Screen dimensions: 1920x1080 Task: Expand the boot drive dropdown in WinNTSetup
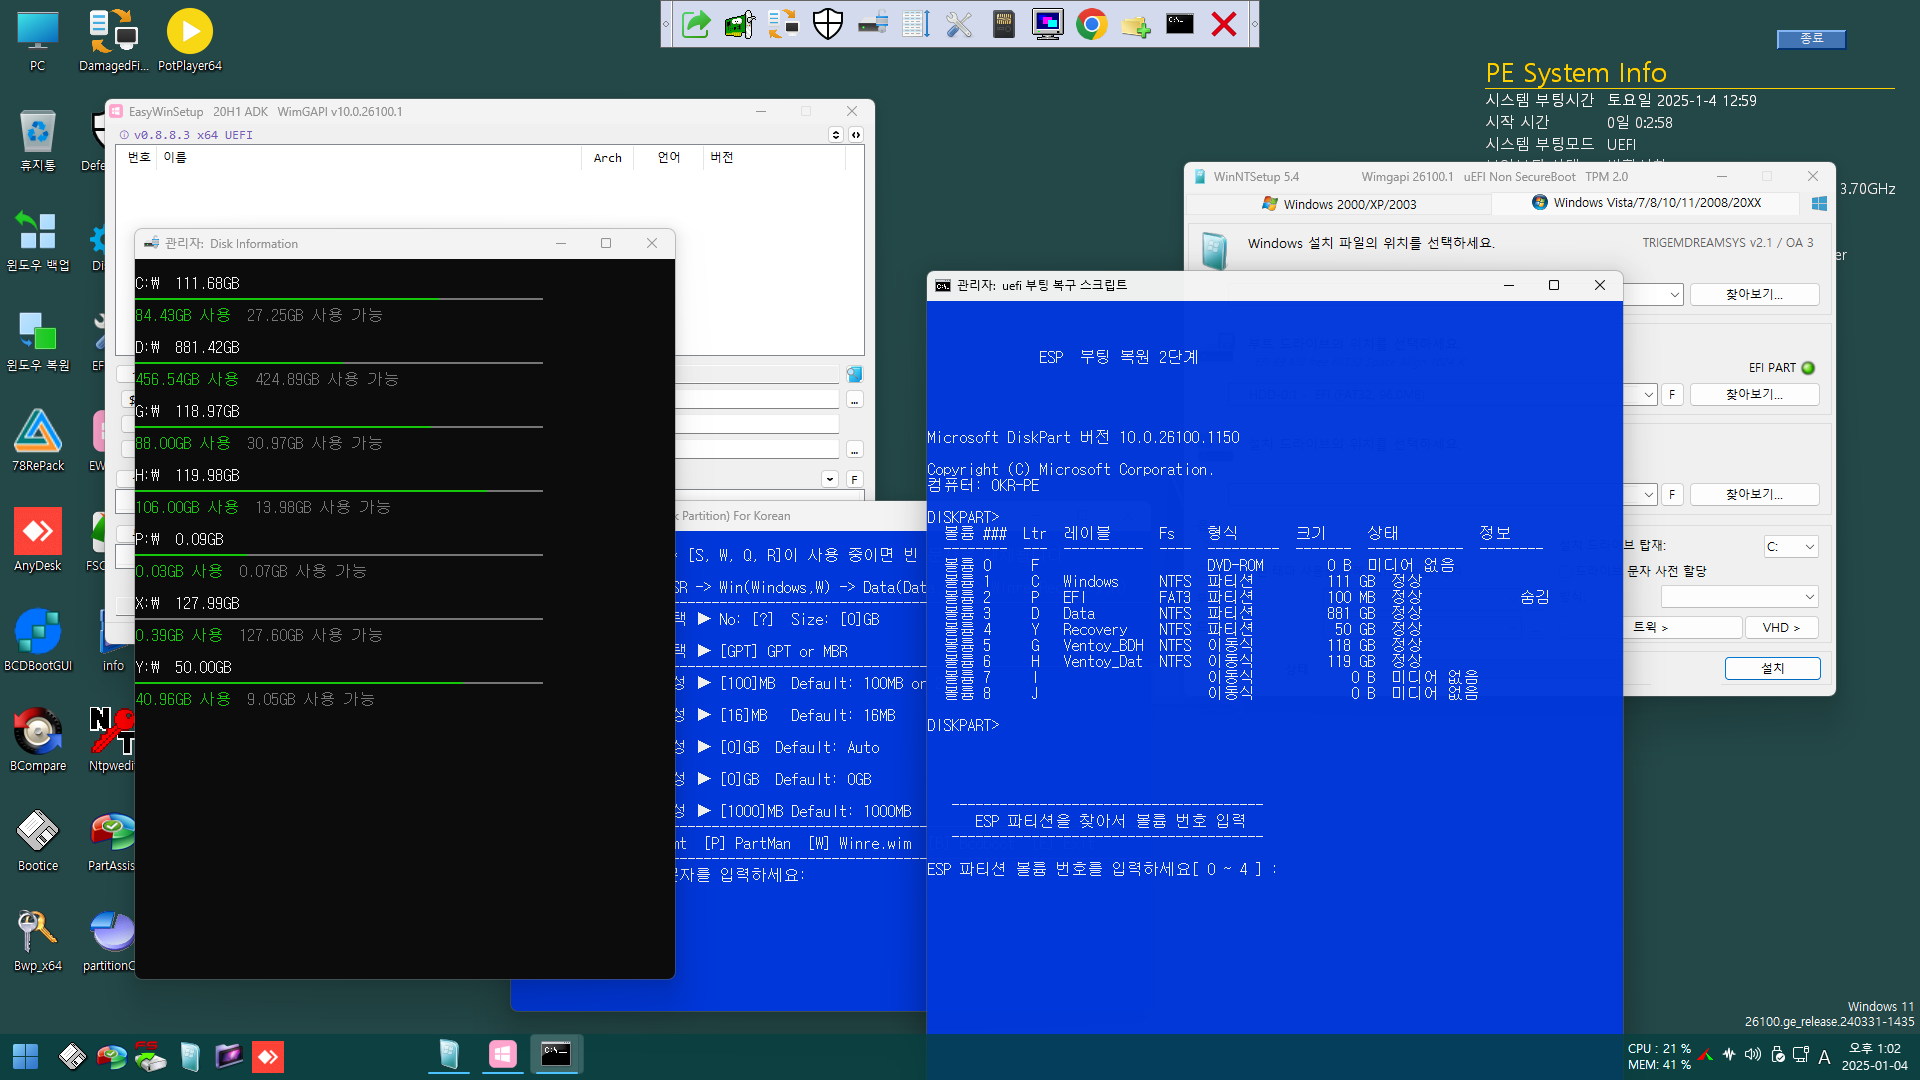click(1648, 394)
